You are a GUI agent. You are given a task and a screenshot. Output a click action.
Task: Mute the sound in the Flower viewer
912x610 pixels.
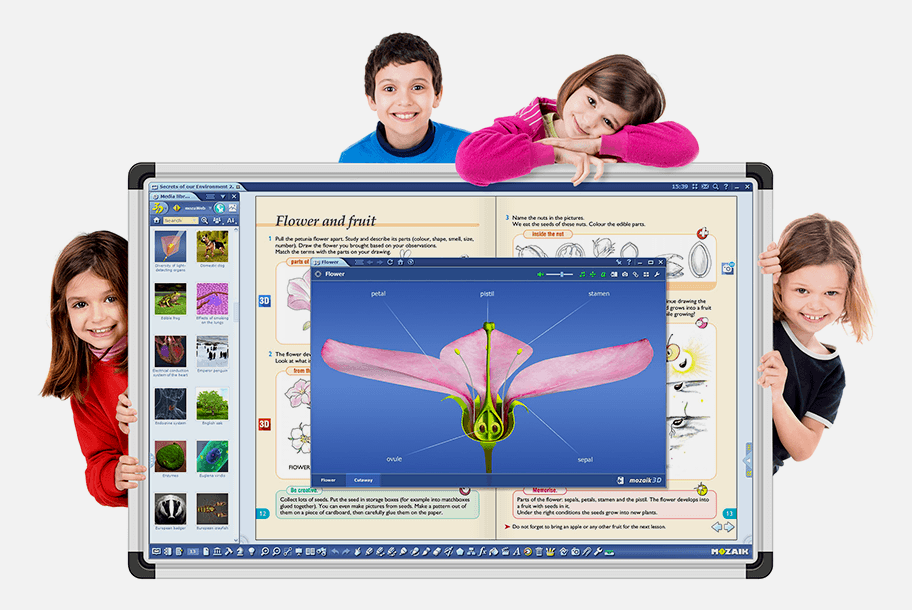tap(540, 274)
